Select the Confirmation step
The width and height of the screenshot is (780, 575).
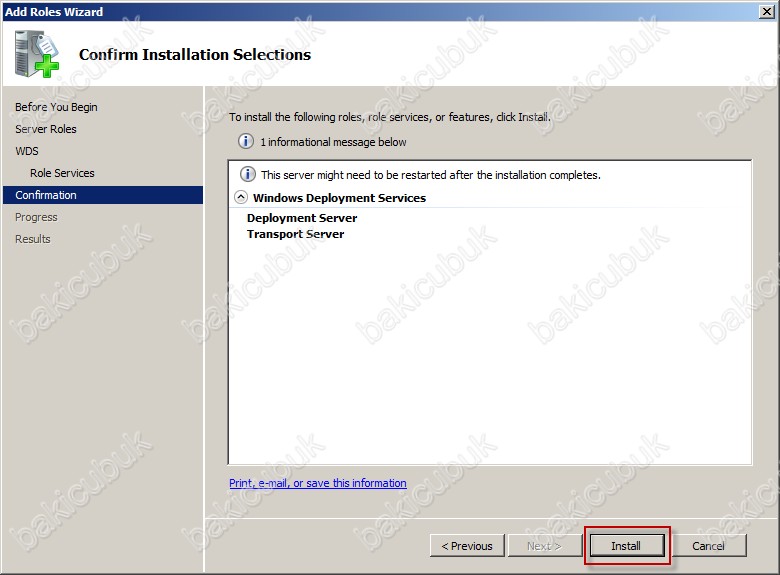pyautogui.click(x=103, y=195)
